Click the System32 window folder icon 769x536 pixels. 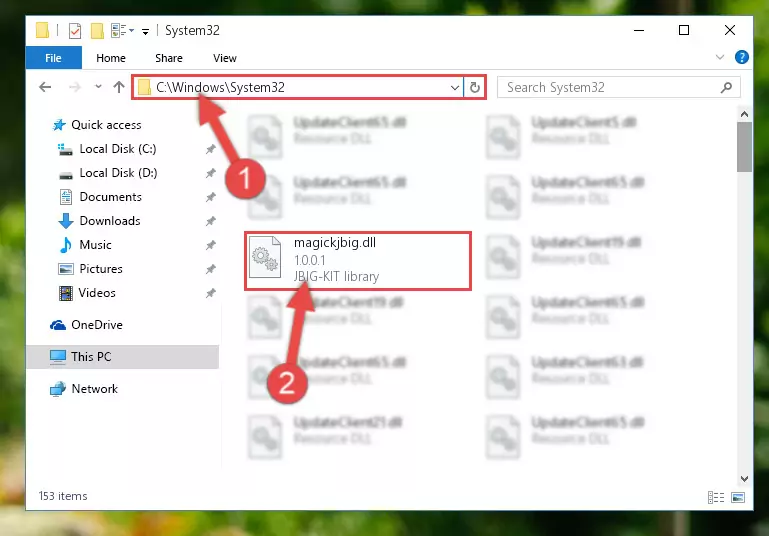pyautogui.click(x=43, y=30)
